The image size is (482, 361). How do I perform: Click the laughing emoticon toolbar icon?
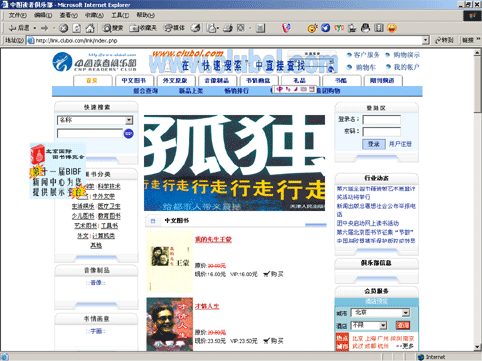point(392,28)
